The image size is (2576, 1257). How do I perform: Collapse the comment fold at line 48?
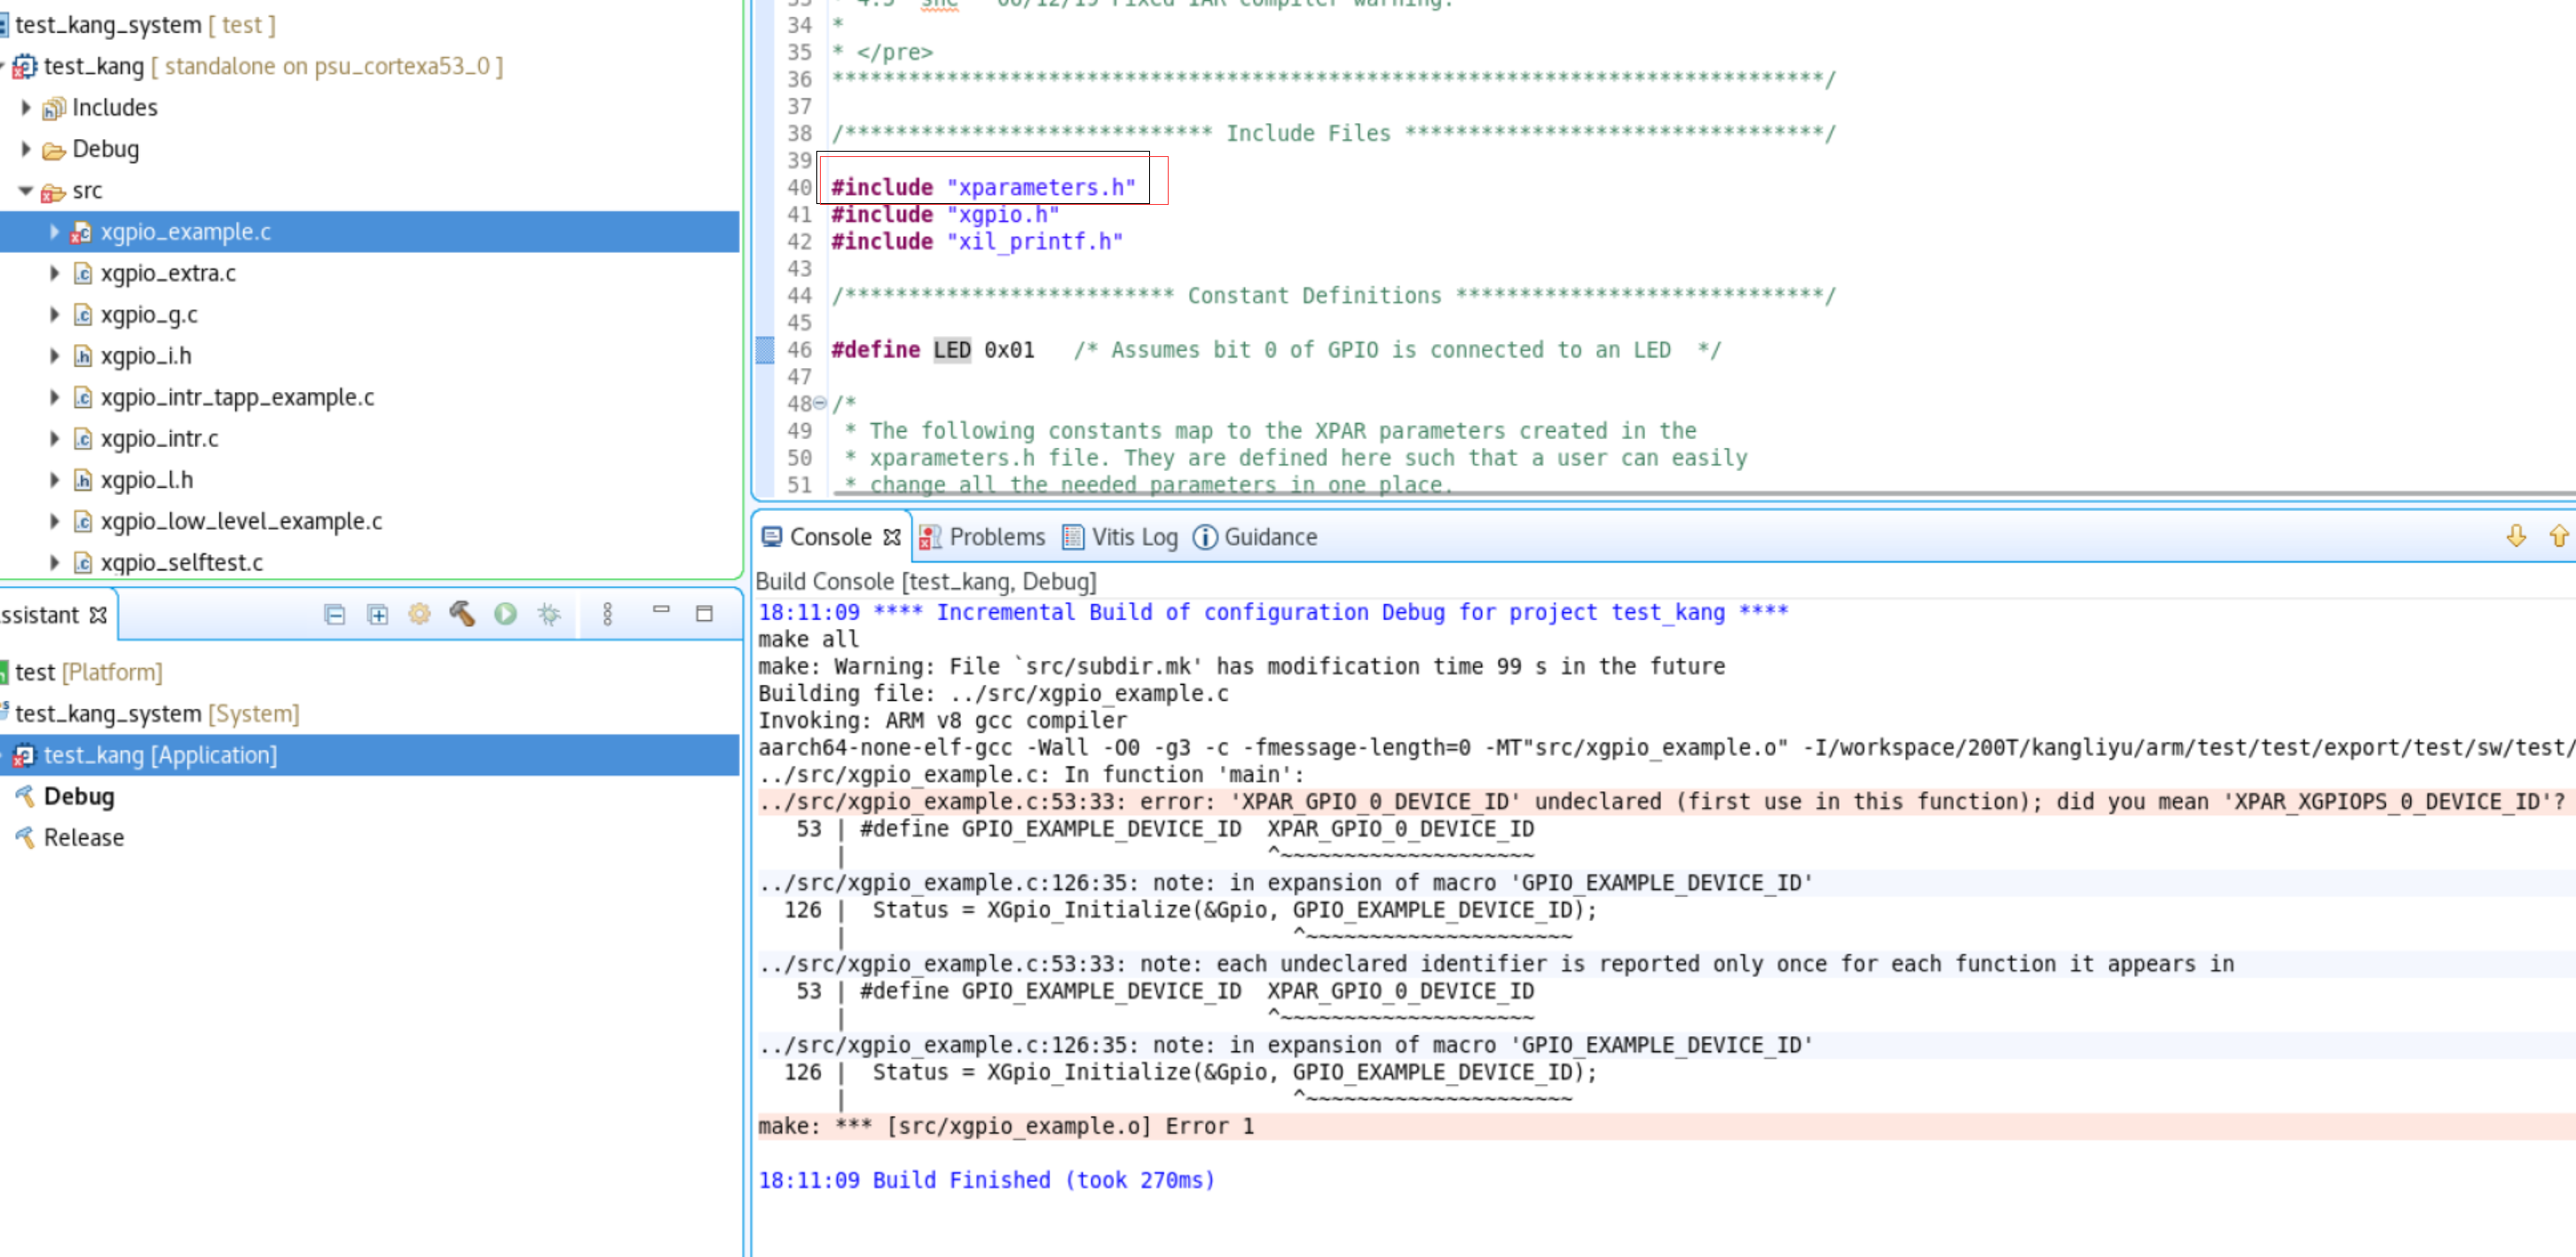coord(820,404)
